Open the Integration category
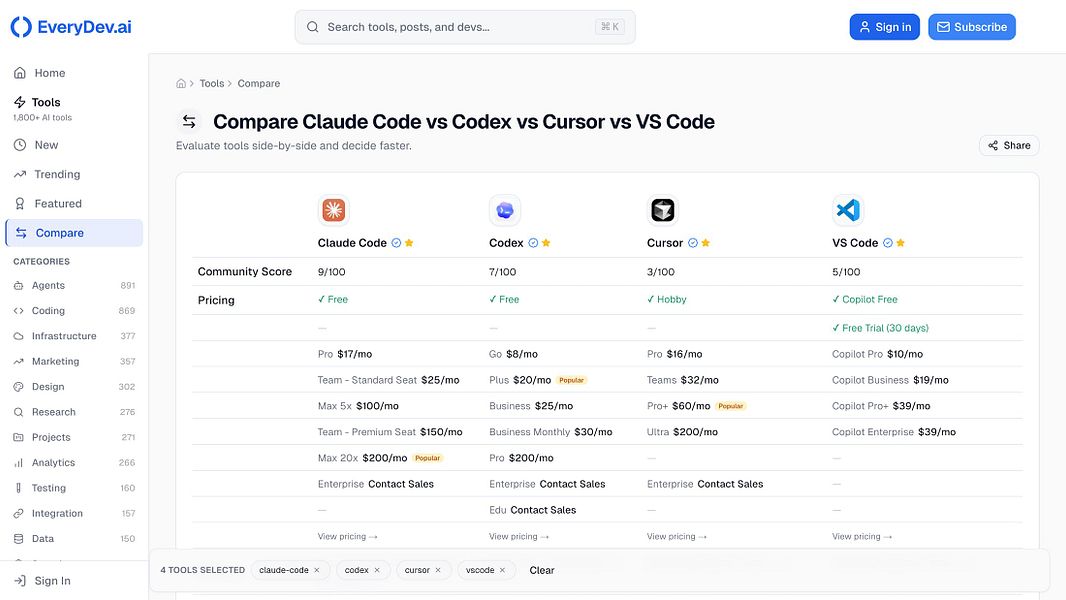This screenshot has width=1066, height=600. click(x=74, y=513)
